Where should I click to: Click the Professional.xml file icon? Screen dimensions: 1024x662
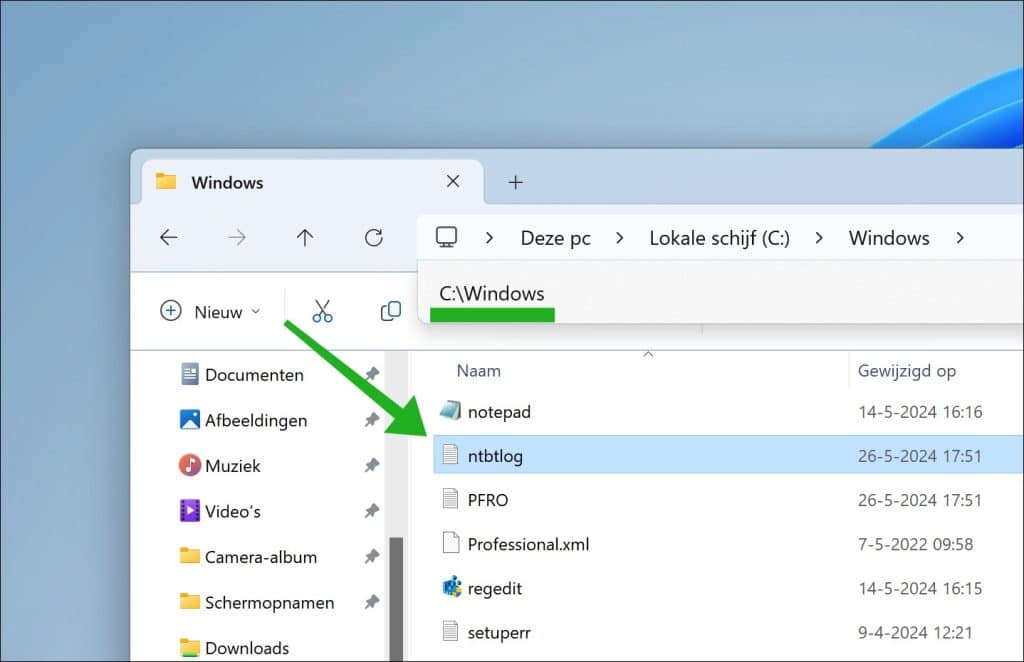(450, 543)
